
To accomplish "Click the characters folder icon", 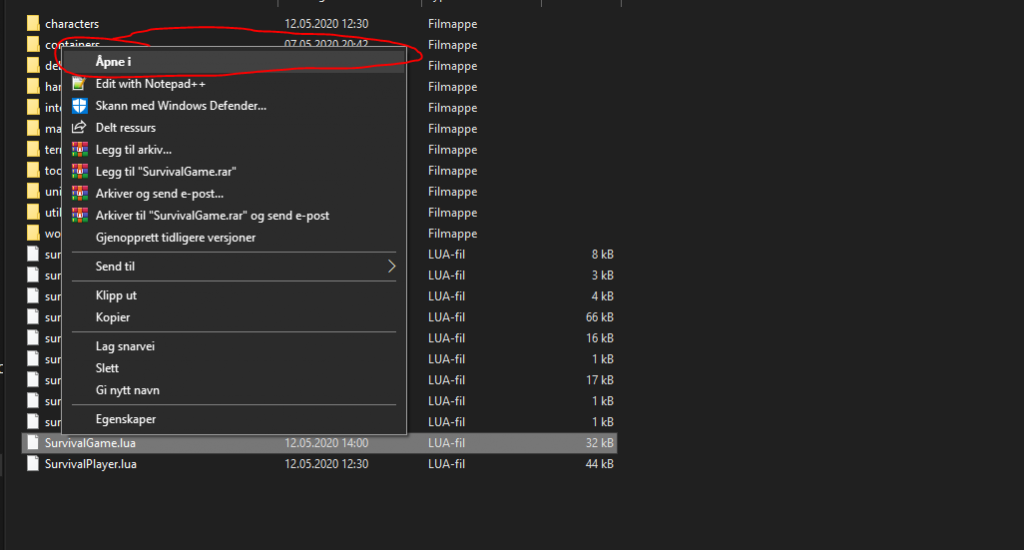I will click(x=33, y=23).
